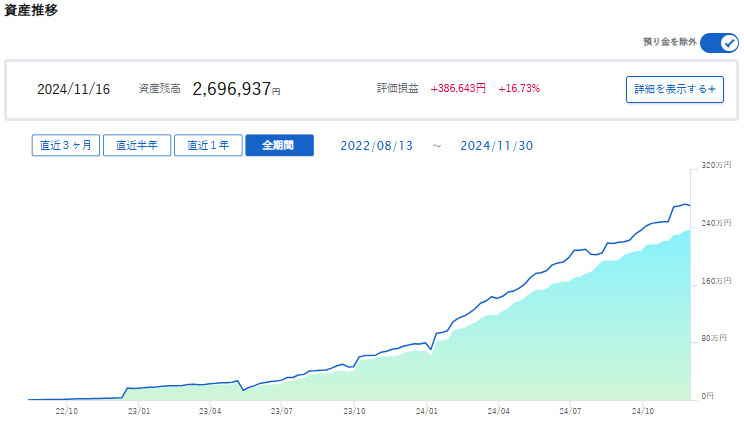The image size is (744, 423).
Task: Switch to the 直近半年 period
Action: pyautogui.click(x=137, y=145)
